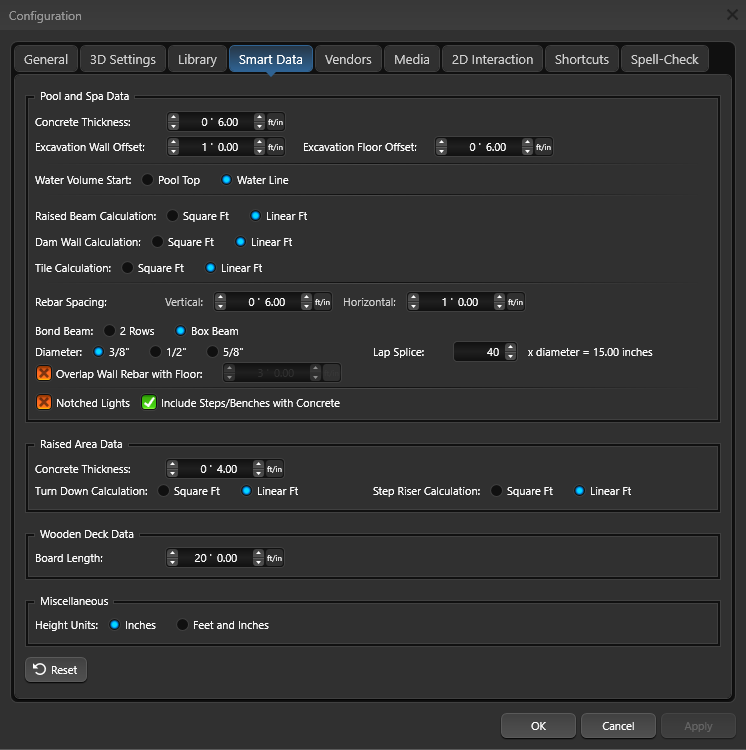Select Pool Top for Water Volume Start
Image resolution: width=746 pixels, height=750 pixels.
148,180
